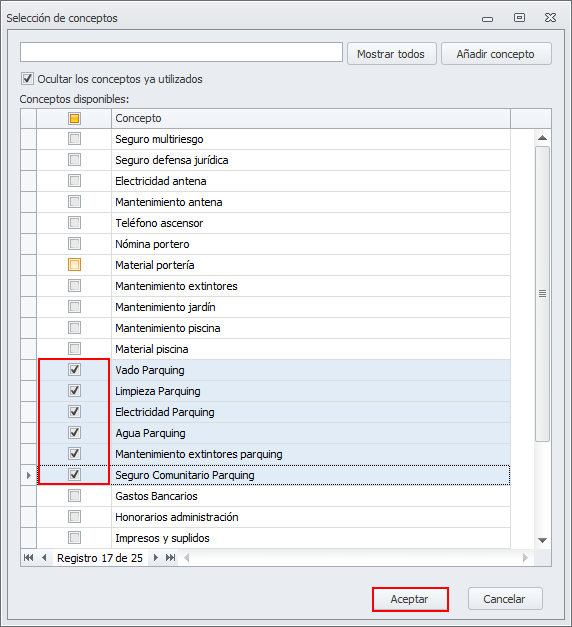Select the Nómina portero row text
The image size is (572, 627).
[152, 244]
